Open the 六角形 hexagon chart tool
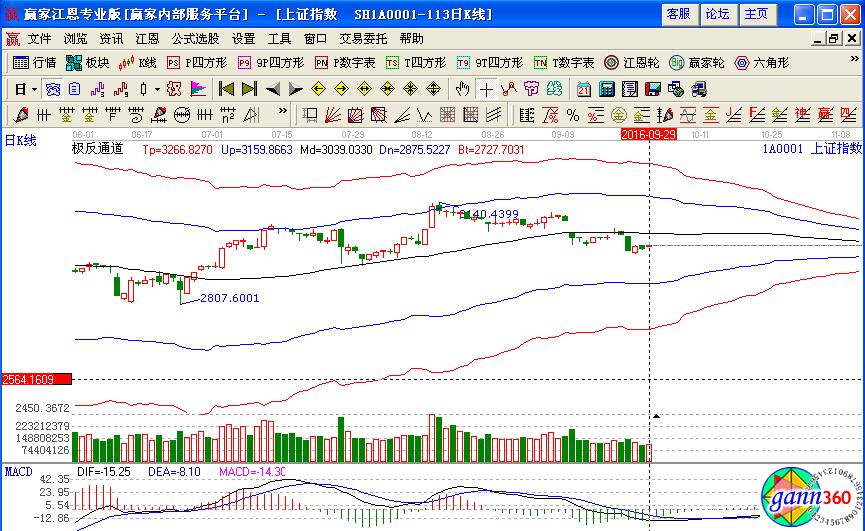The image size is (865, 531). 762,62
